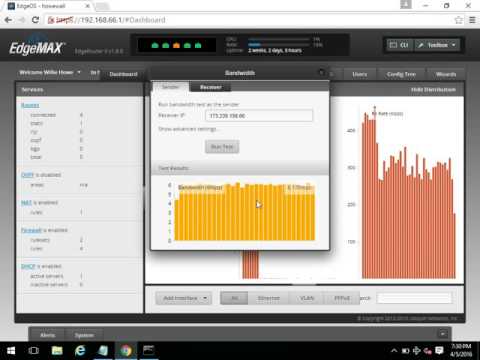The width and height of the screenshot is (480, 360).
Task: Show hidden system tray icons
Action: [394, 351]
